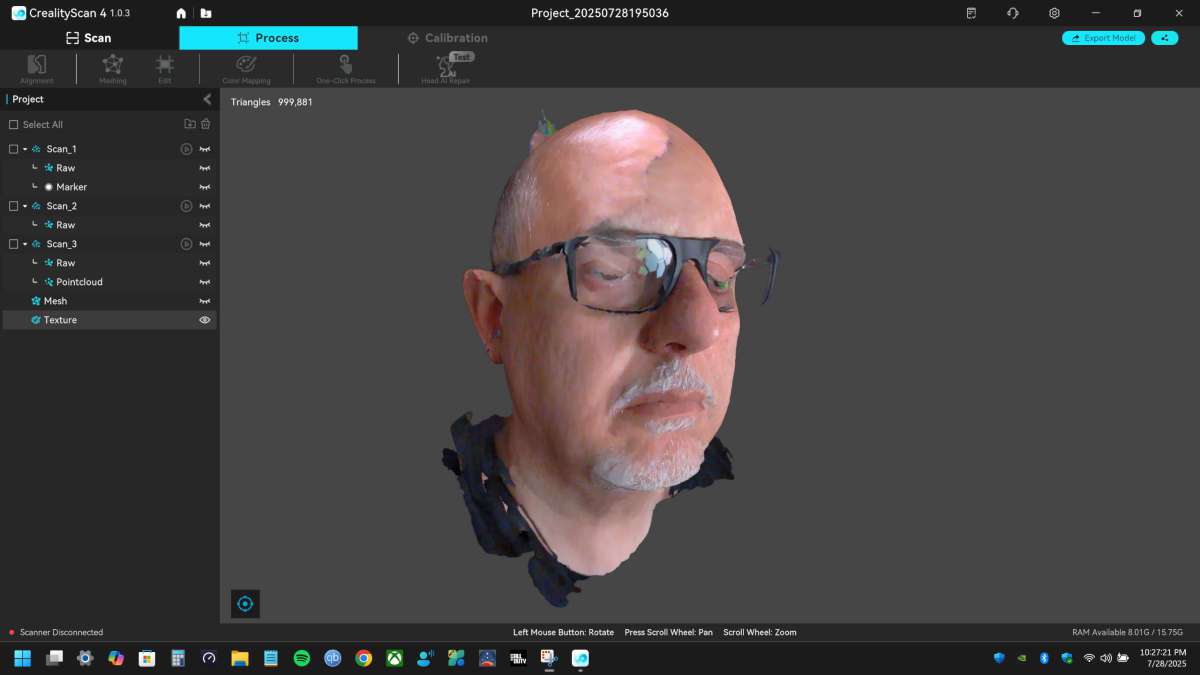Viewport: 1200px width, 675px height.
Task: Click the share icon button beside Export Model
Action: [x=1164, y=38]
